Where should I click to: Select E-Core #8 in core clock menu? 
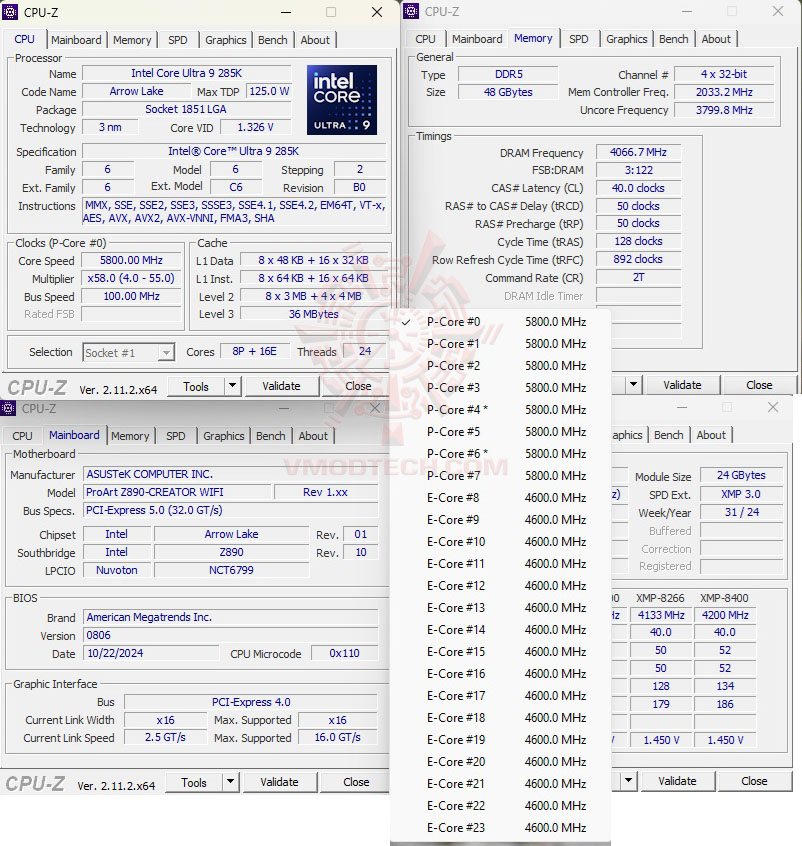[x=500, y=497]
